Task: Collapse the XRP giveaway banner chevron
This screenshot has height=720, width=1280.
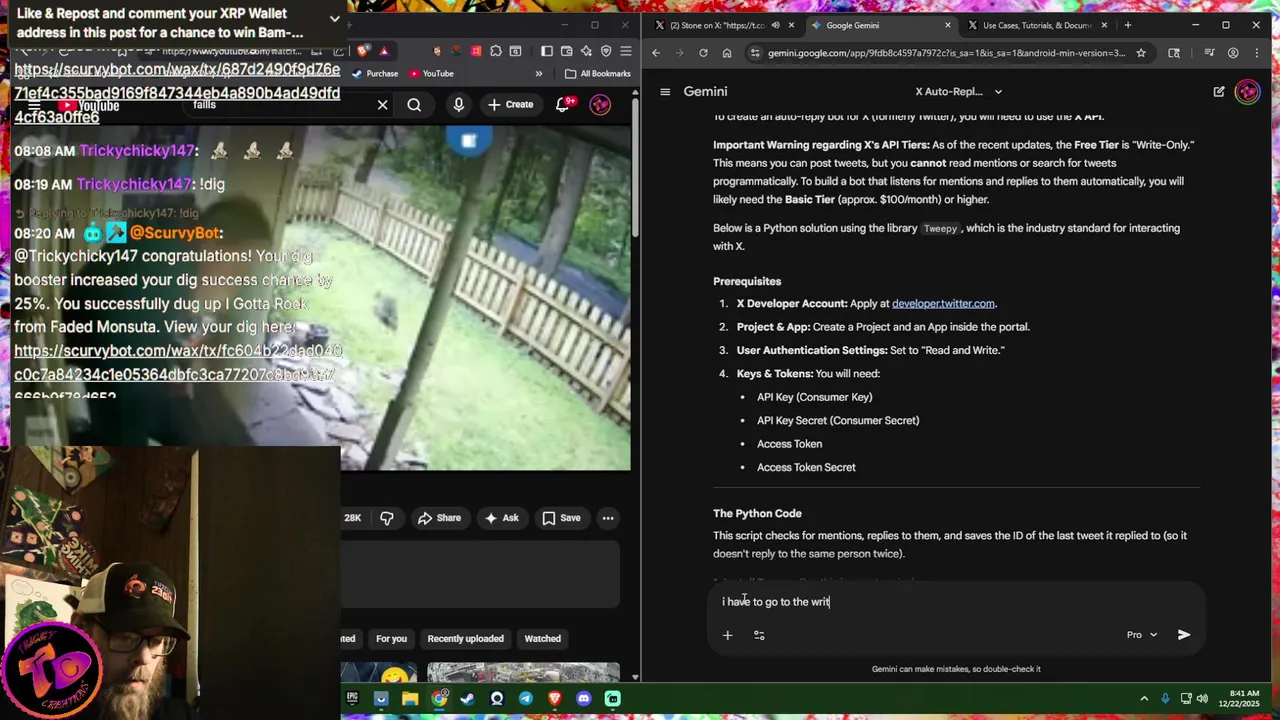Action: [335, 19]
